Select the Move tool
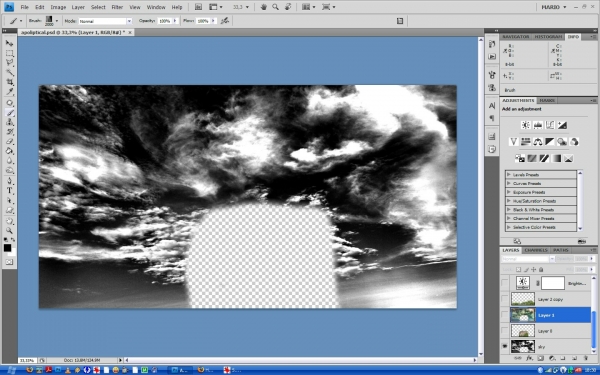The width and height of the screenshot is (600, 375). [10, 43]
